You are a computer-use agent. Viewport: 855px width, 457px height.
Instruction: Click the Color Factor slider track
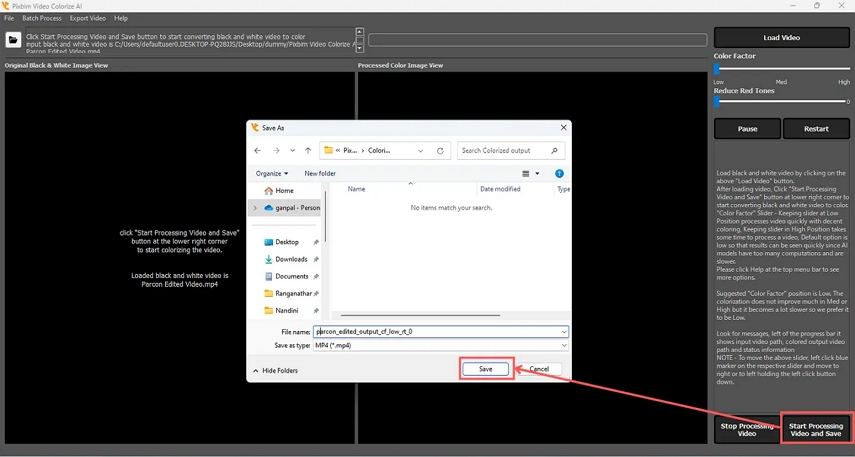click(781, 69)
